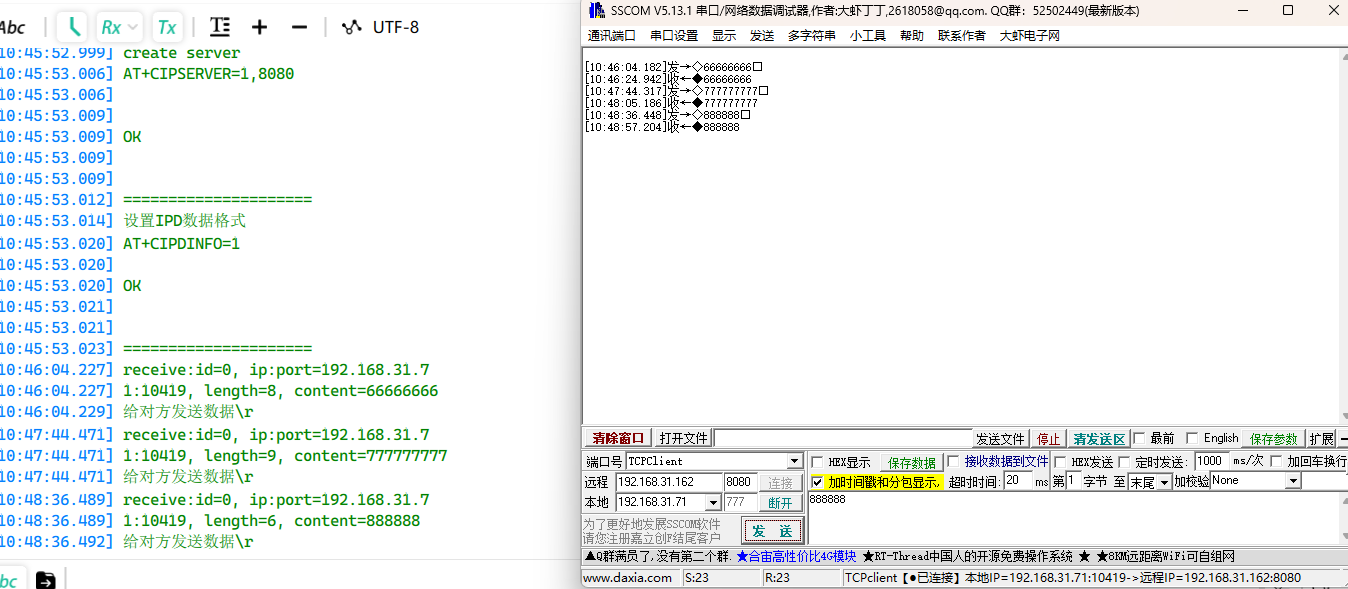The height and width of the screenshot is (589, 1348).
Task: Click the plus icon in terminal toolbar
Action: tap(259, 27)
